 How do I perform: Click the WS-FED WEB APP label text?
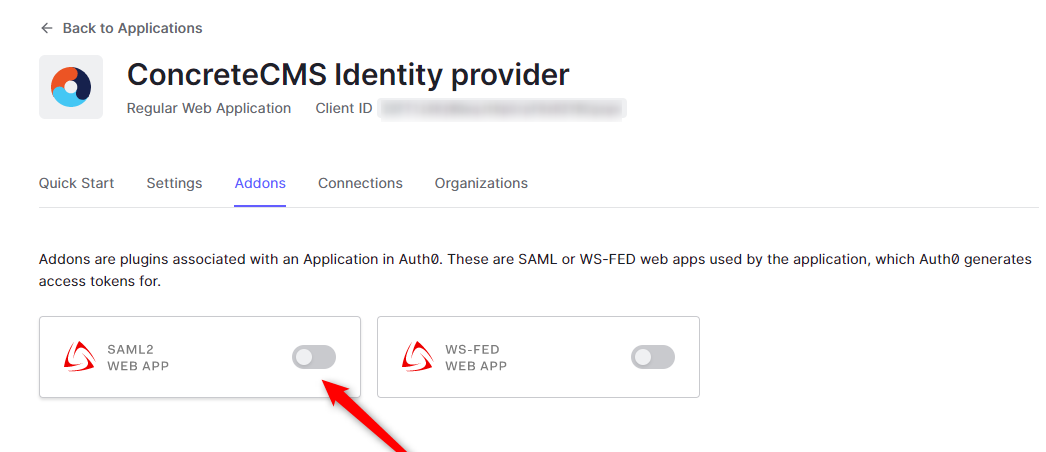pos(476,358)
